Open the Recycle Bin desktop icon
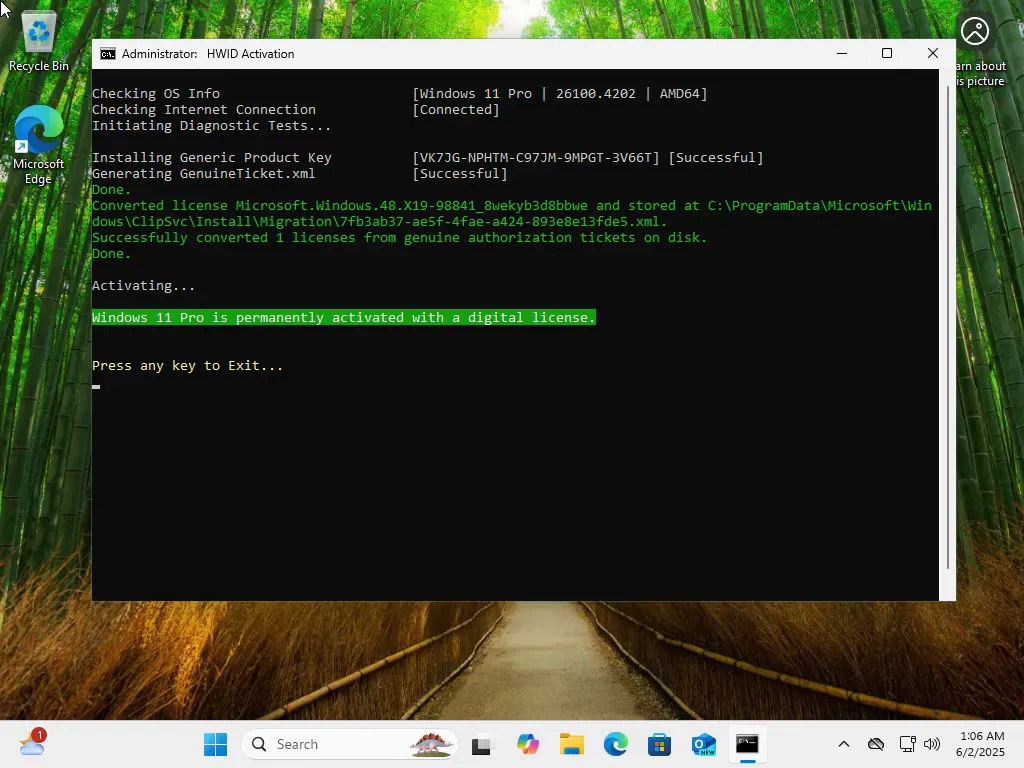 click(x=39, y=42)
